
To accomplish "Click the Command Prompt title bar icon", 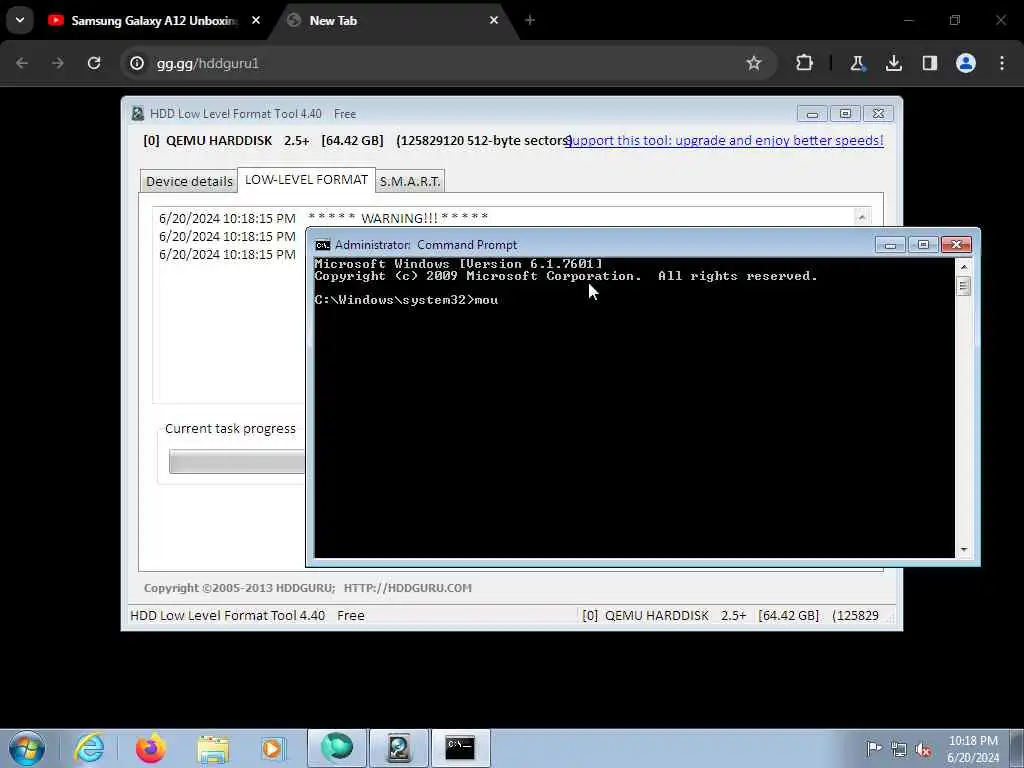I will tap(323, 245).
